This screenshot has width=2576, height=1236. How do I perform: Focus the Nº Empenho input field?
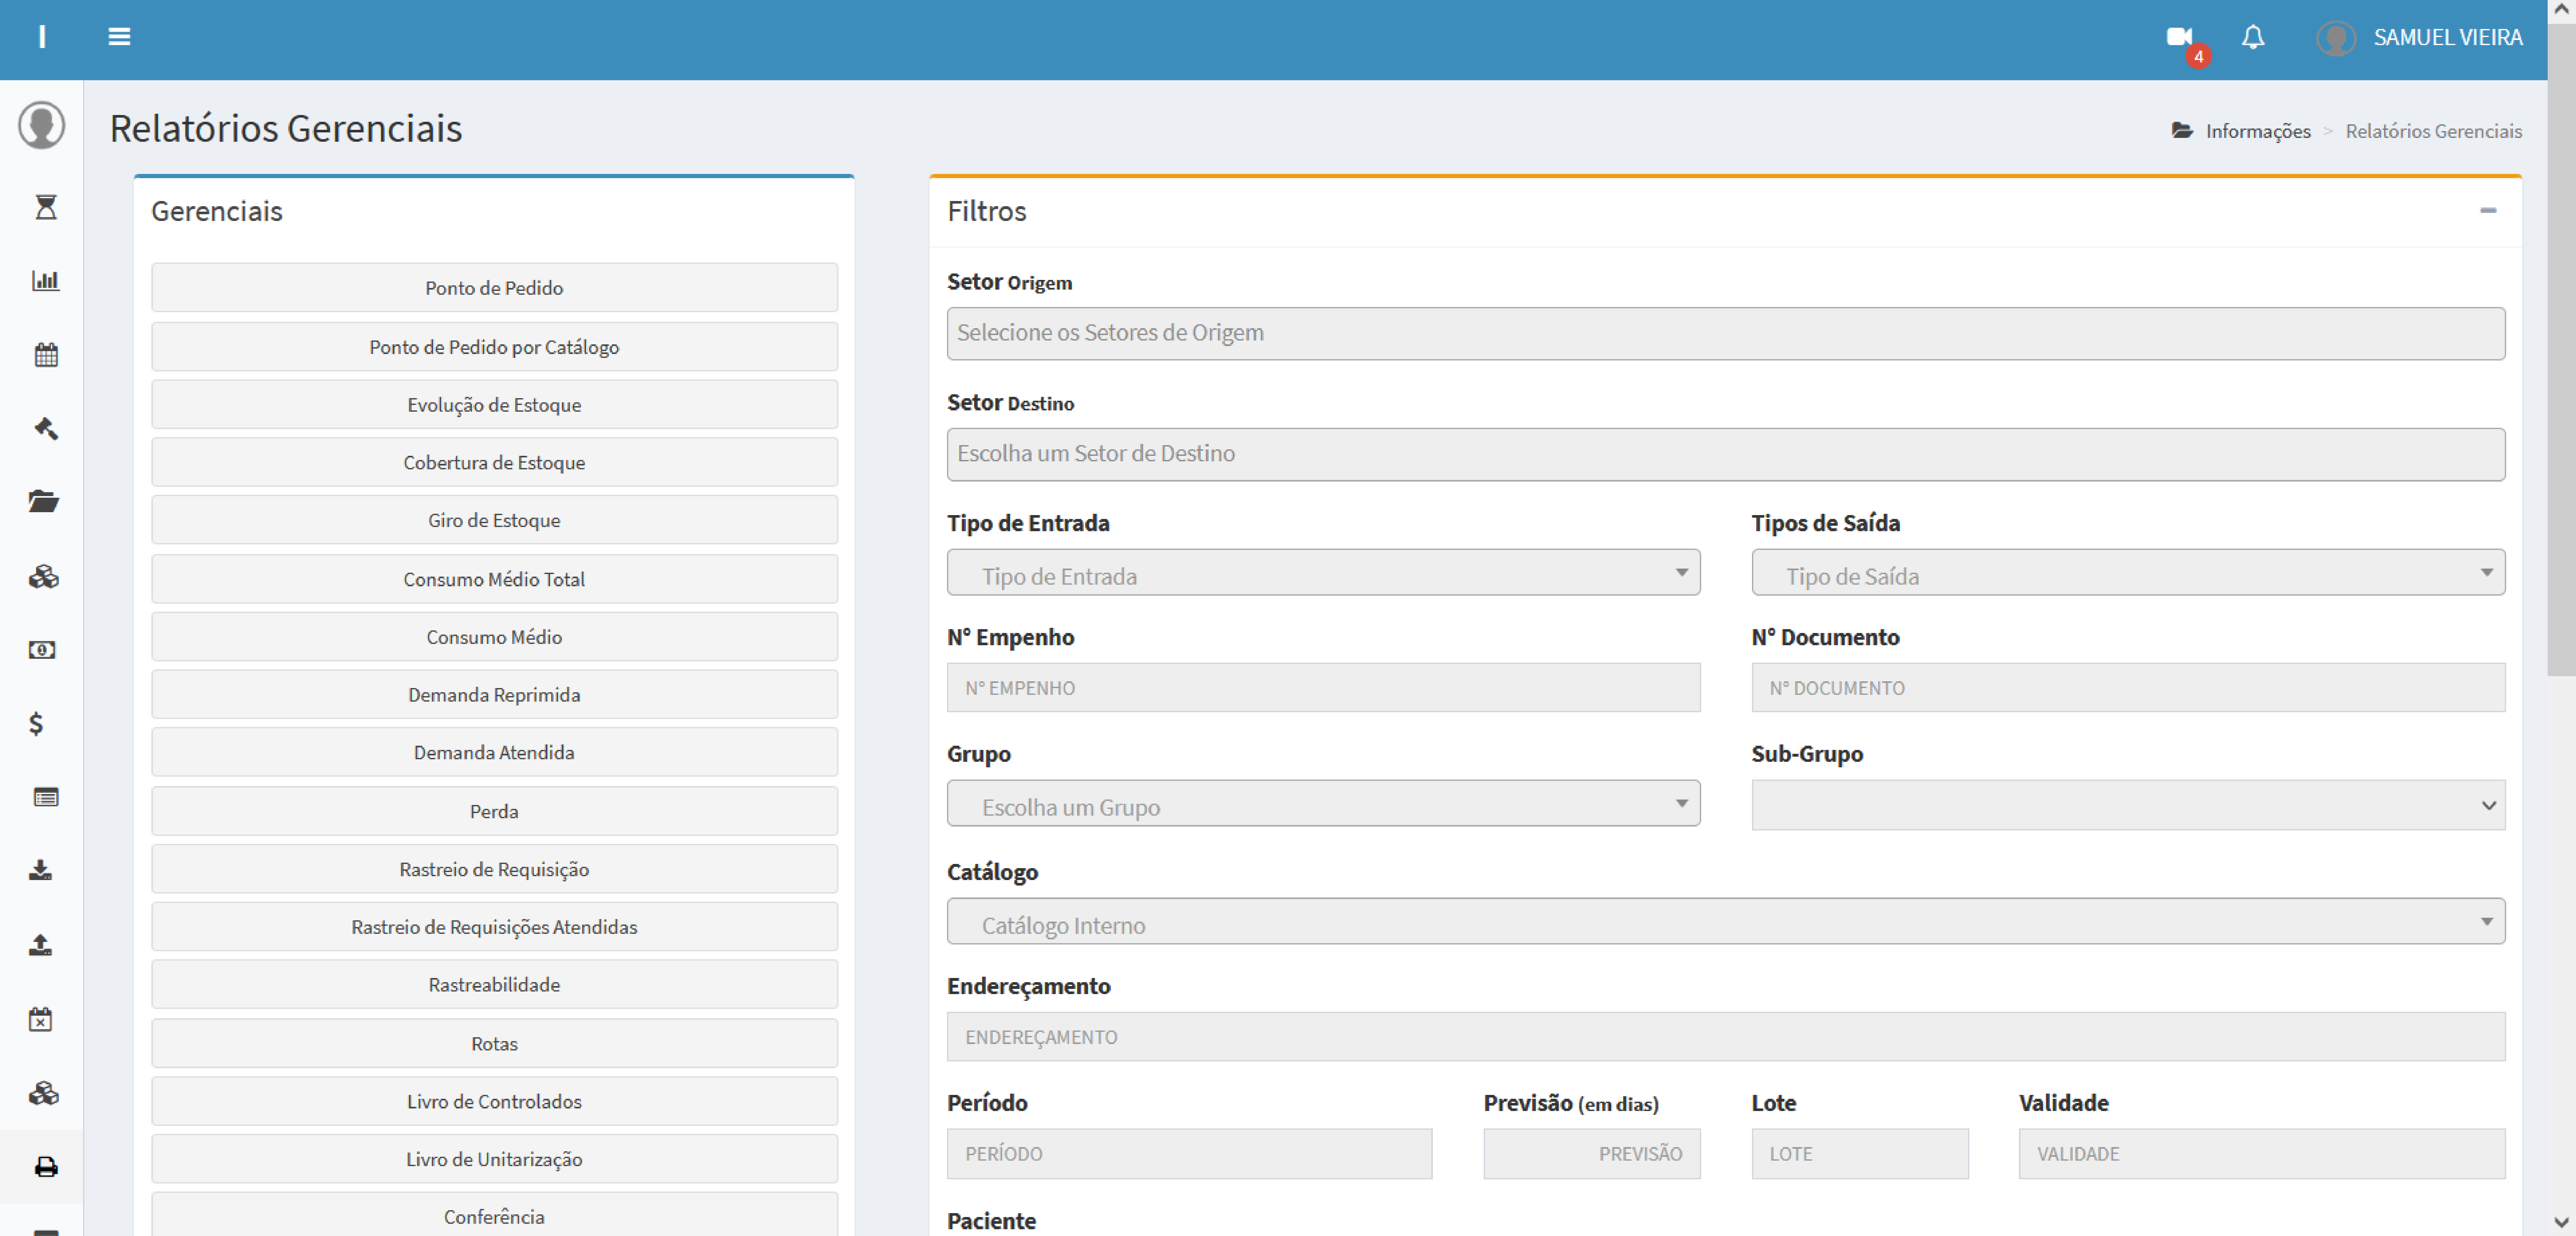pyautogui.click(x=1323, y=688)
